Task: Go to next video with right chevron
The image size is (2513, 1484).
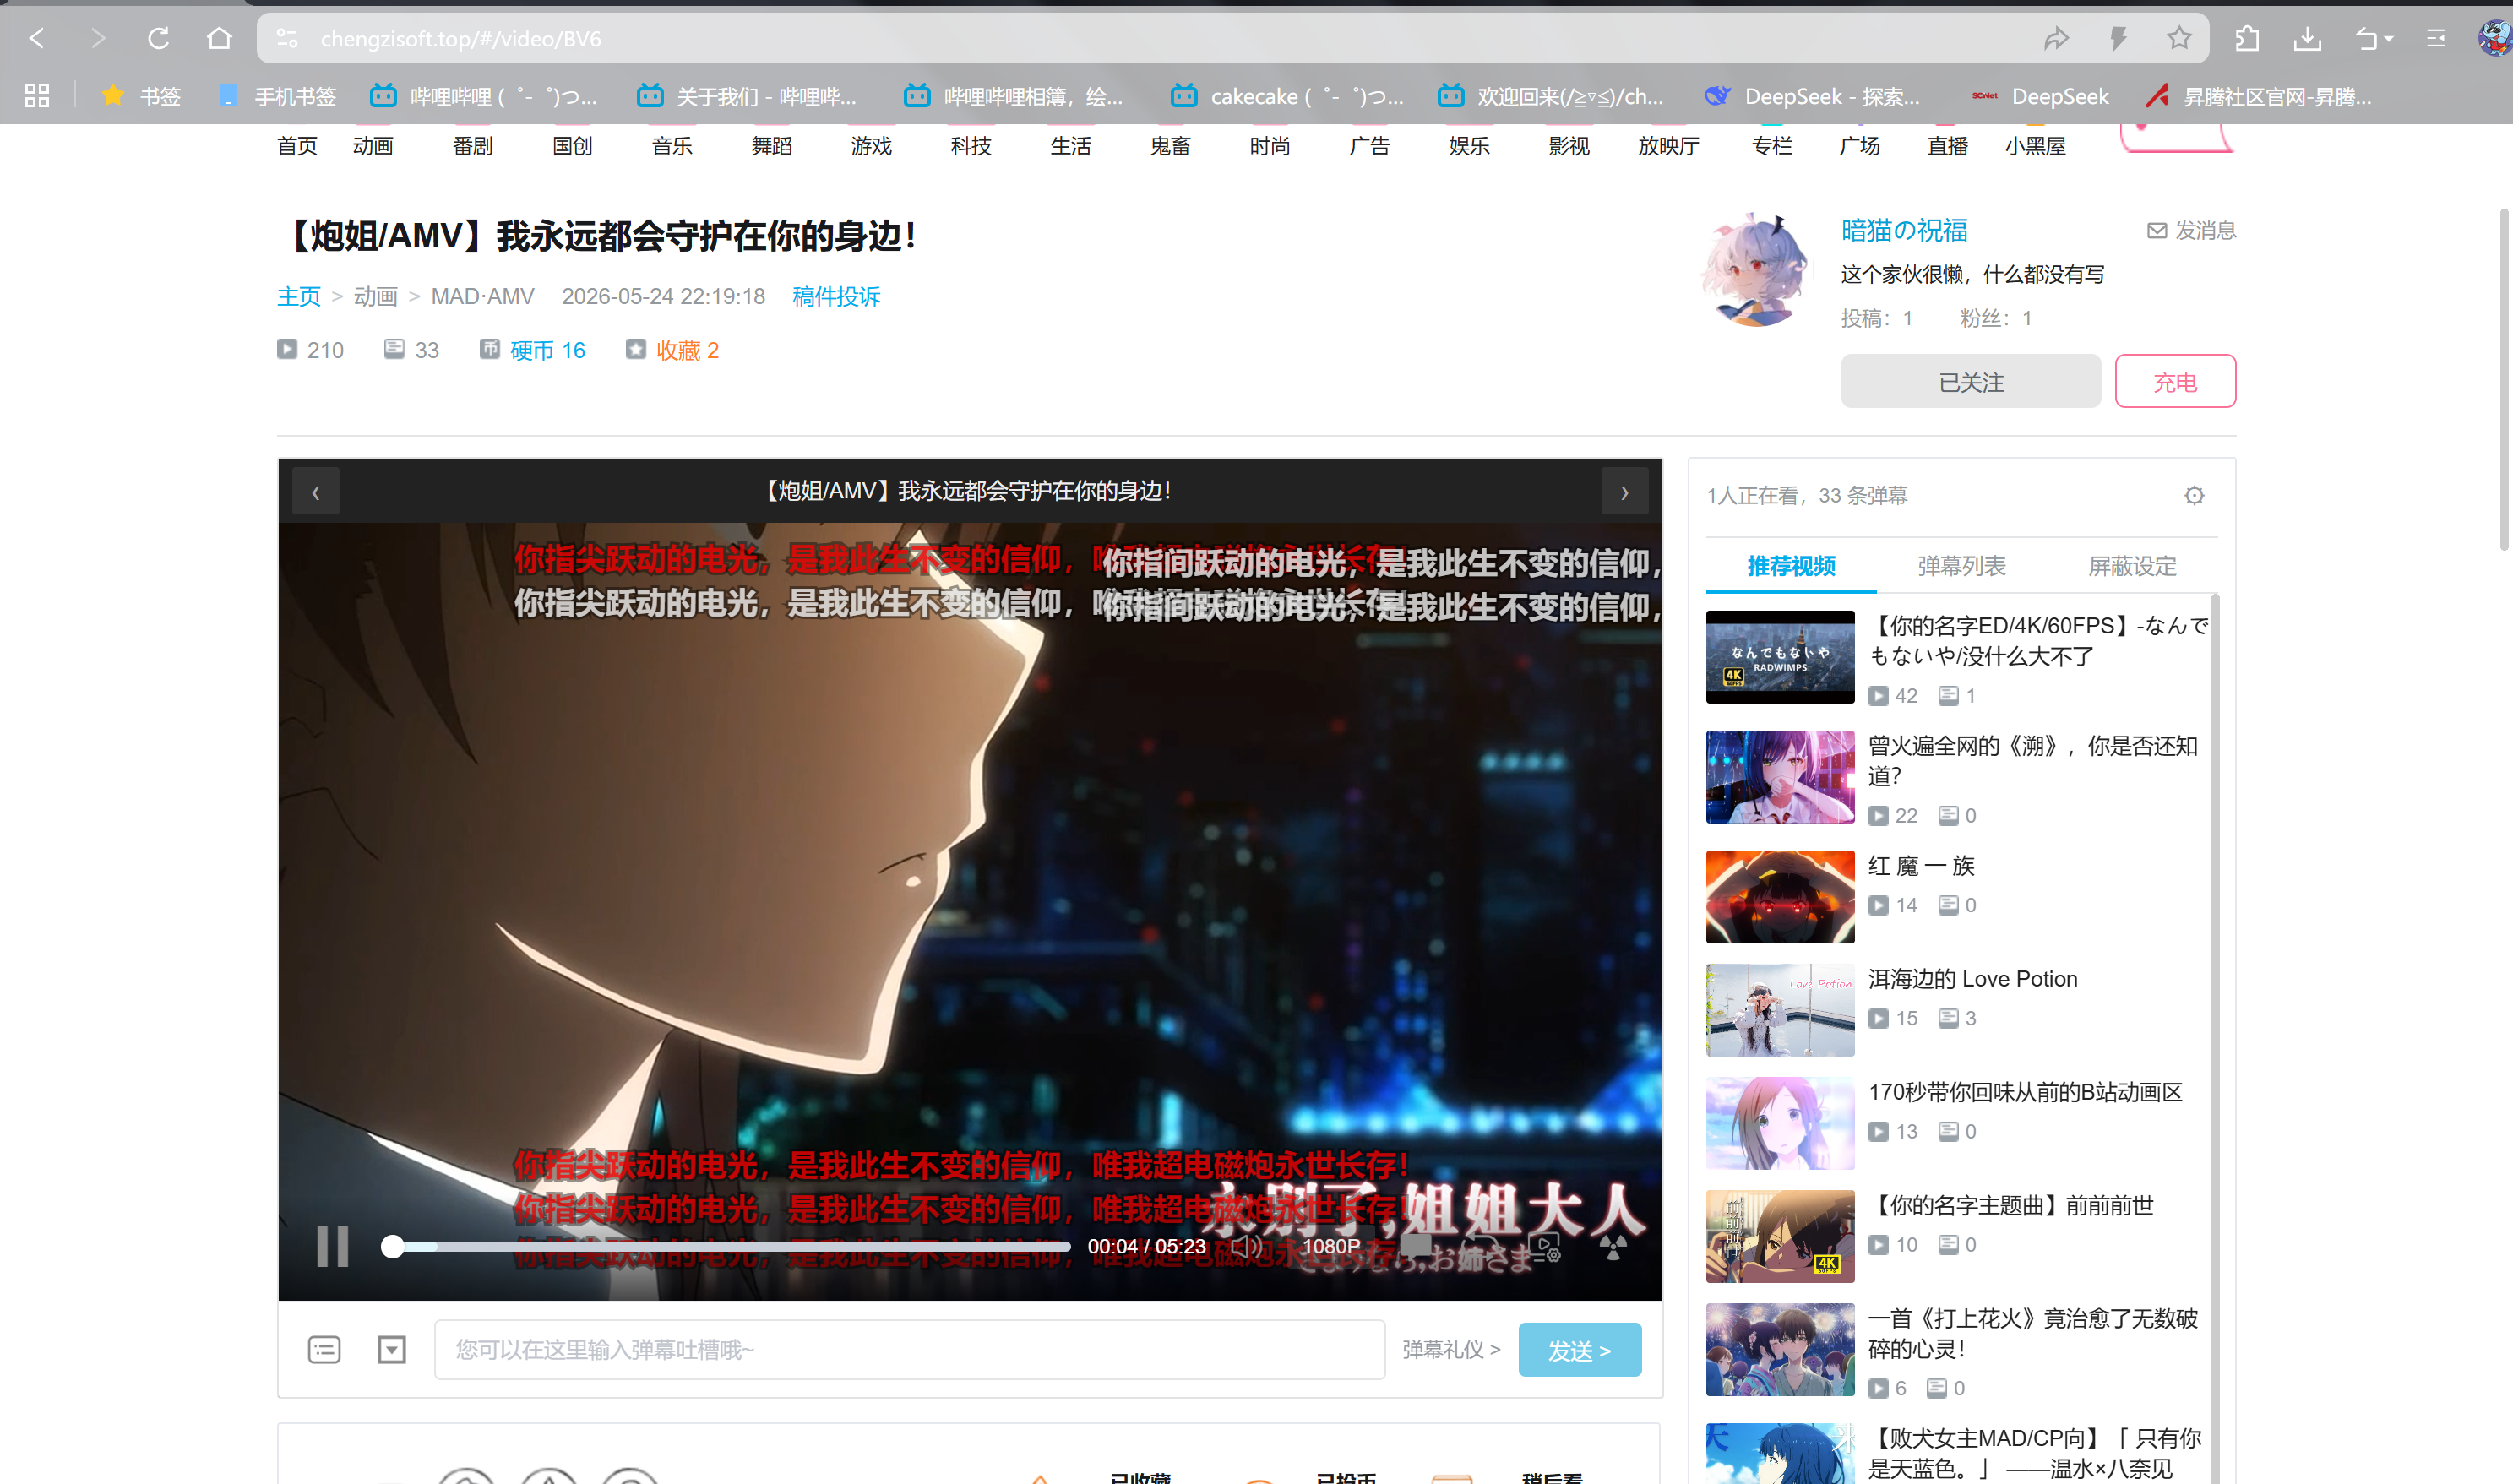Action: 1624,492
